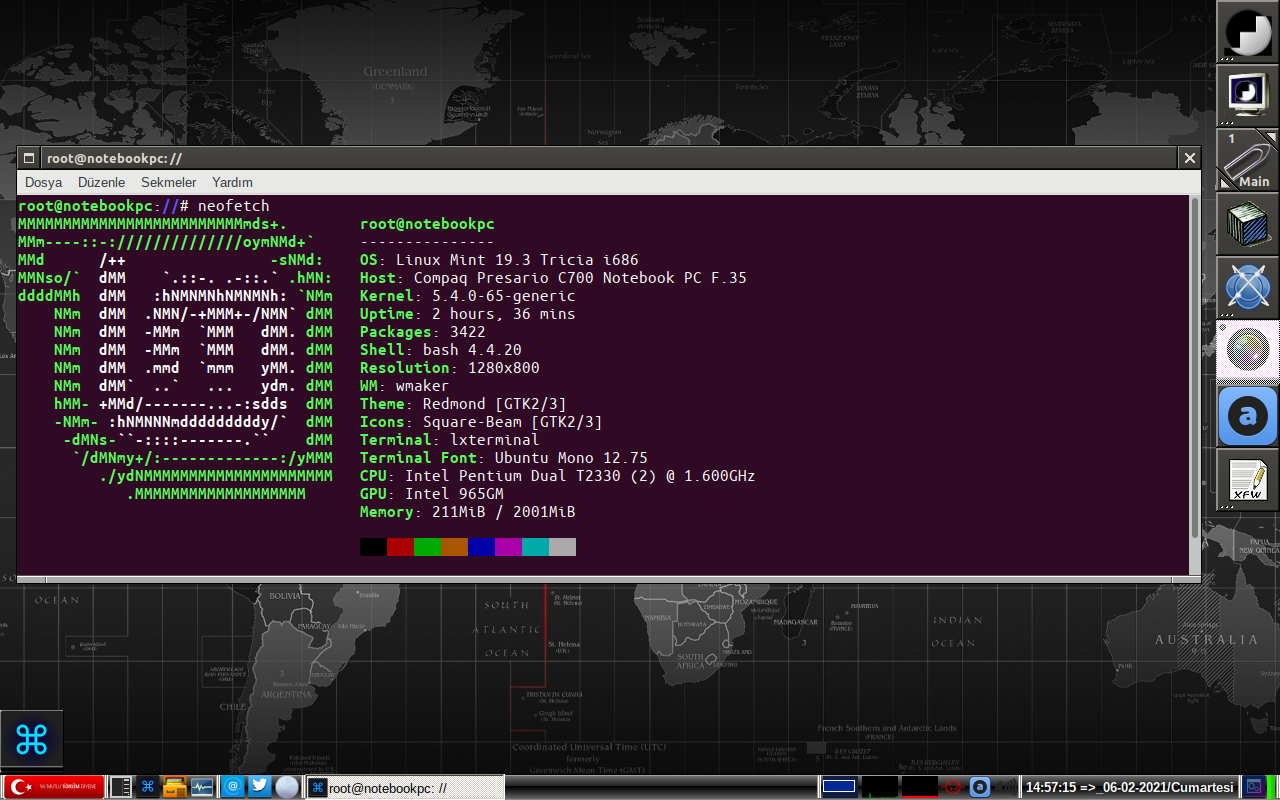Close the lxterminal window

[x=1189, y=158]
